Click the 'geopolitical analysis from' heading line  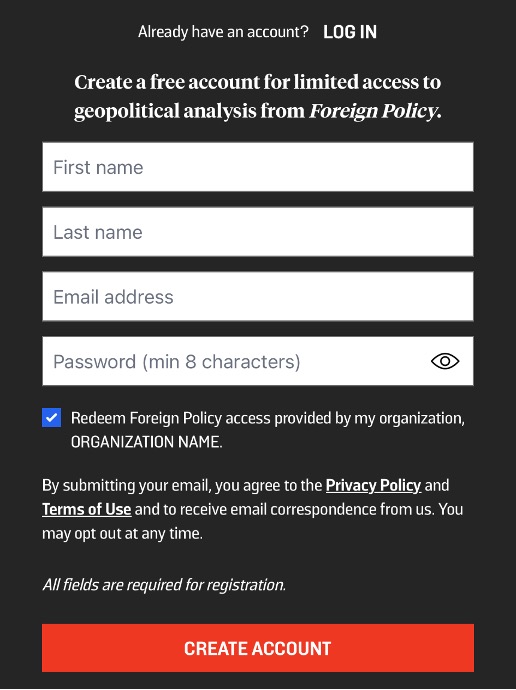[189, 110]
